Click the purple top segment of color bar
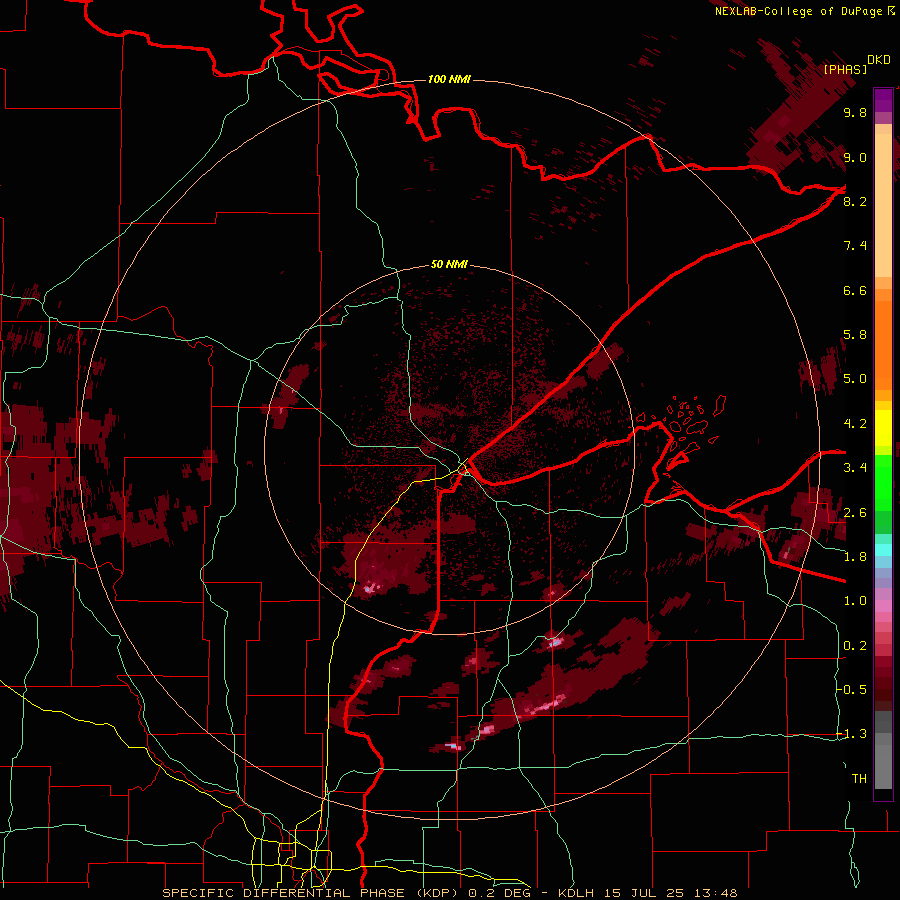The width and height of the screenshot is (900, 900). [883, 100]
